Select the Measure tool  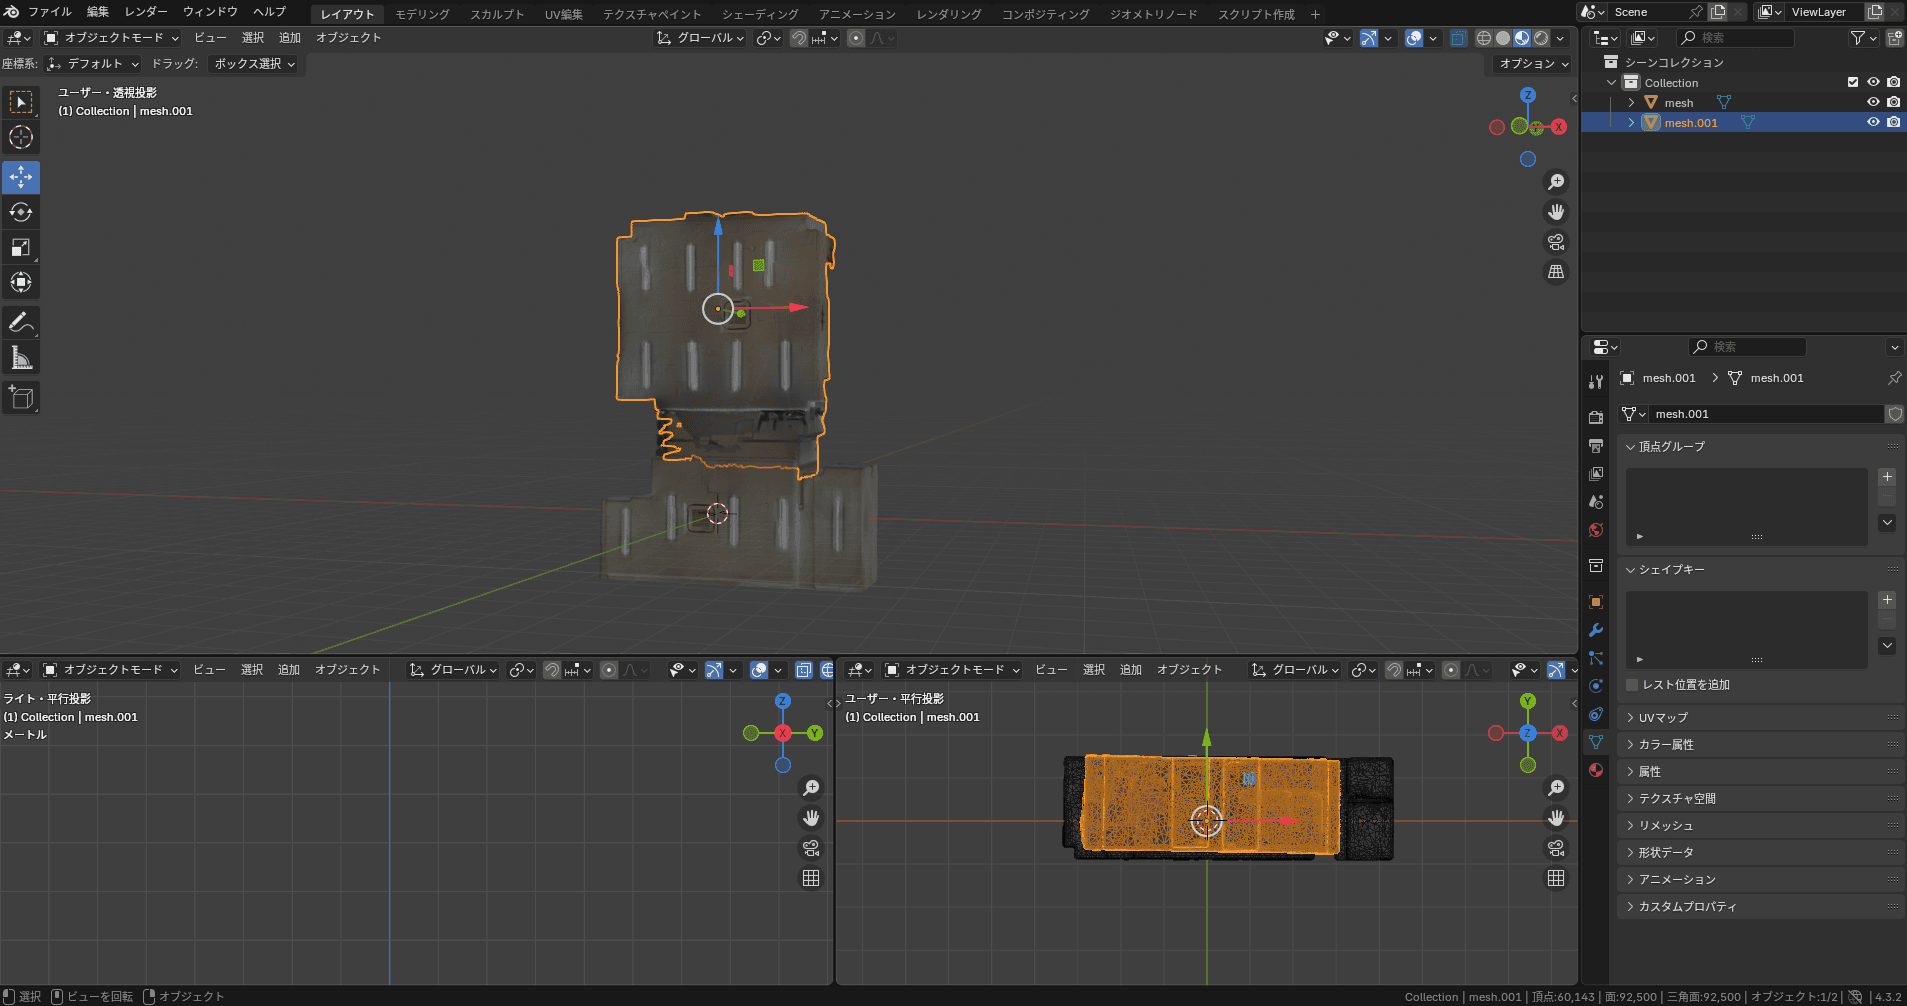coord(21,358)
